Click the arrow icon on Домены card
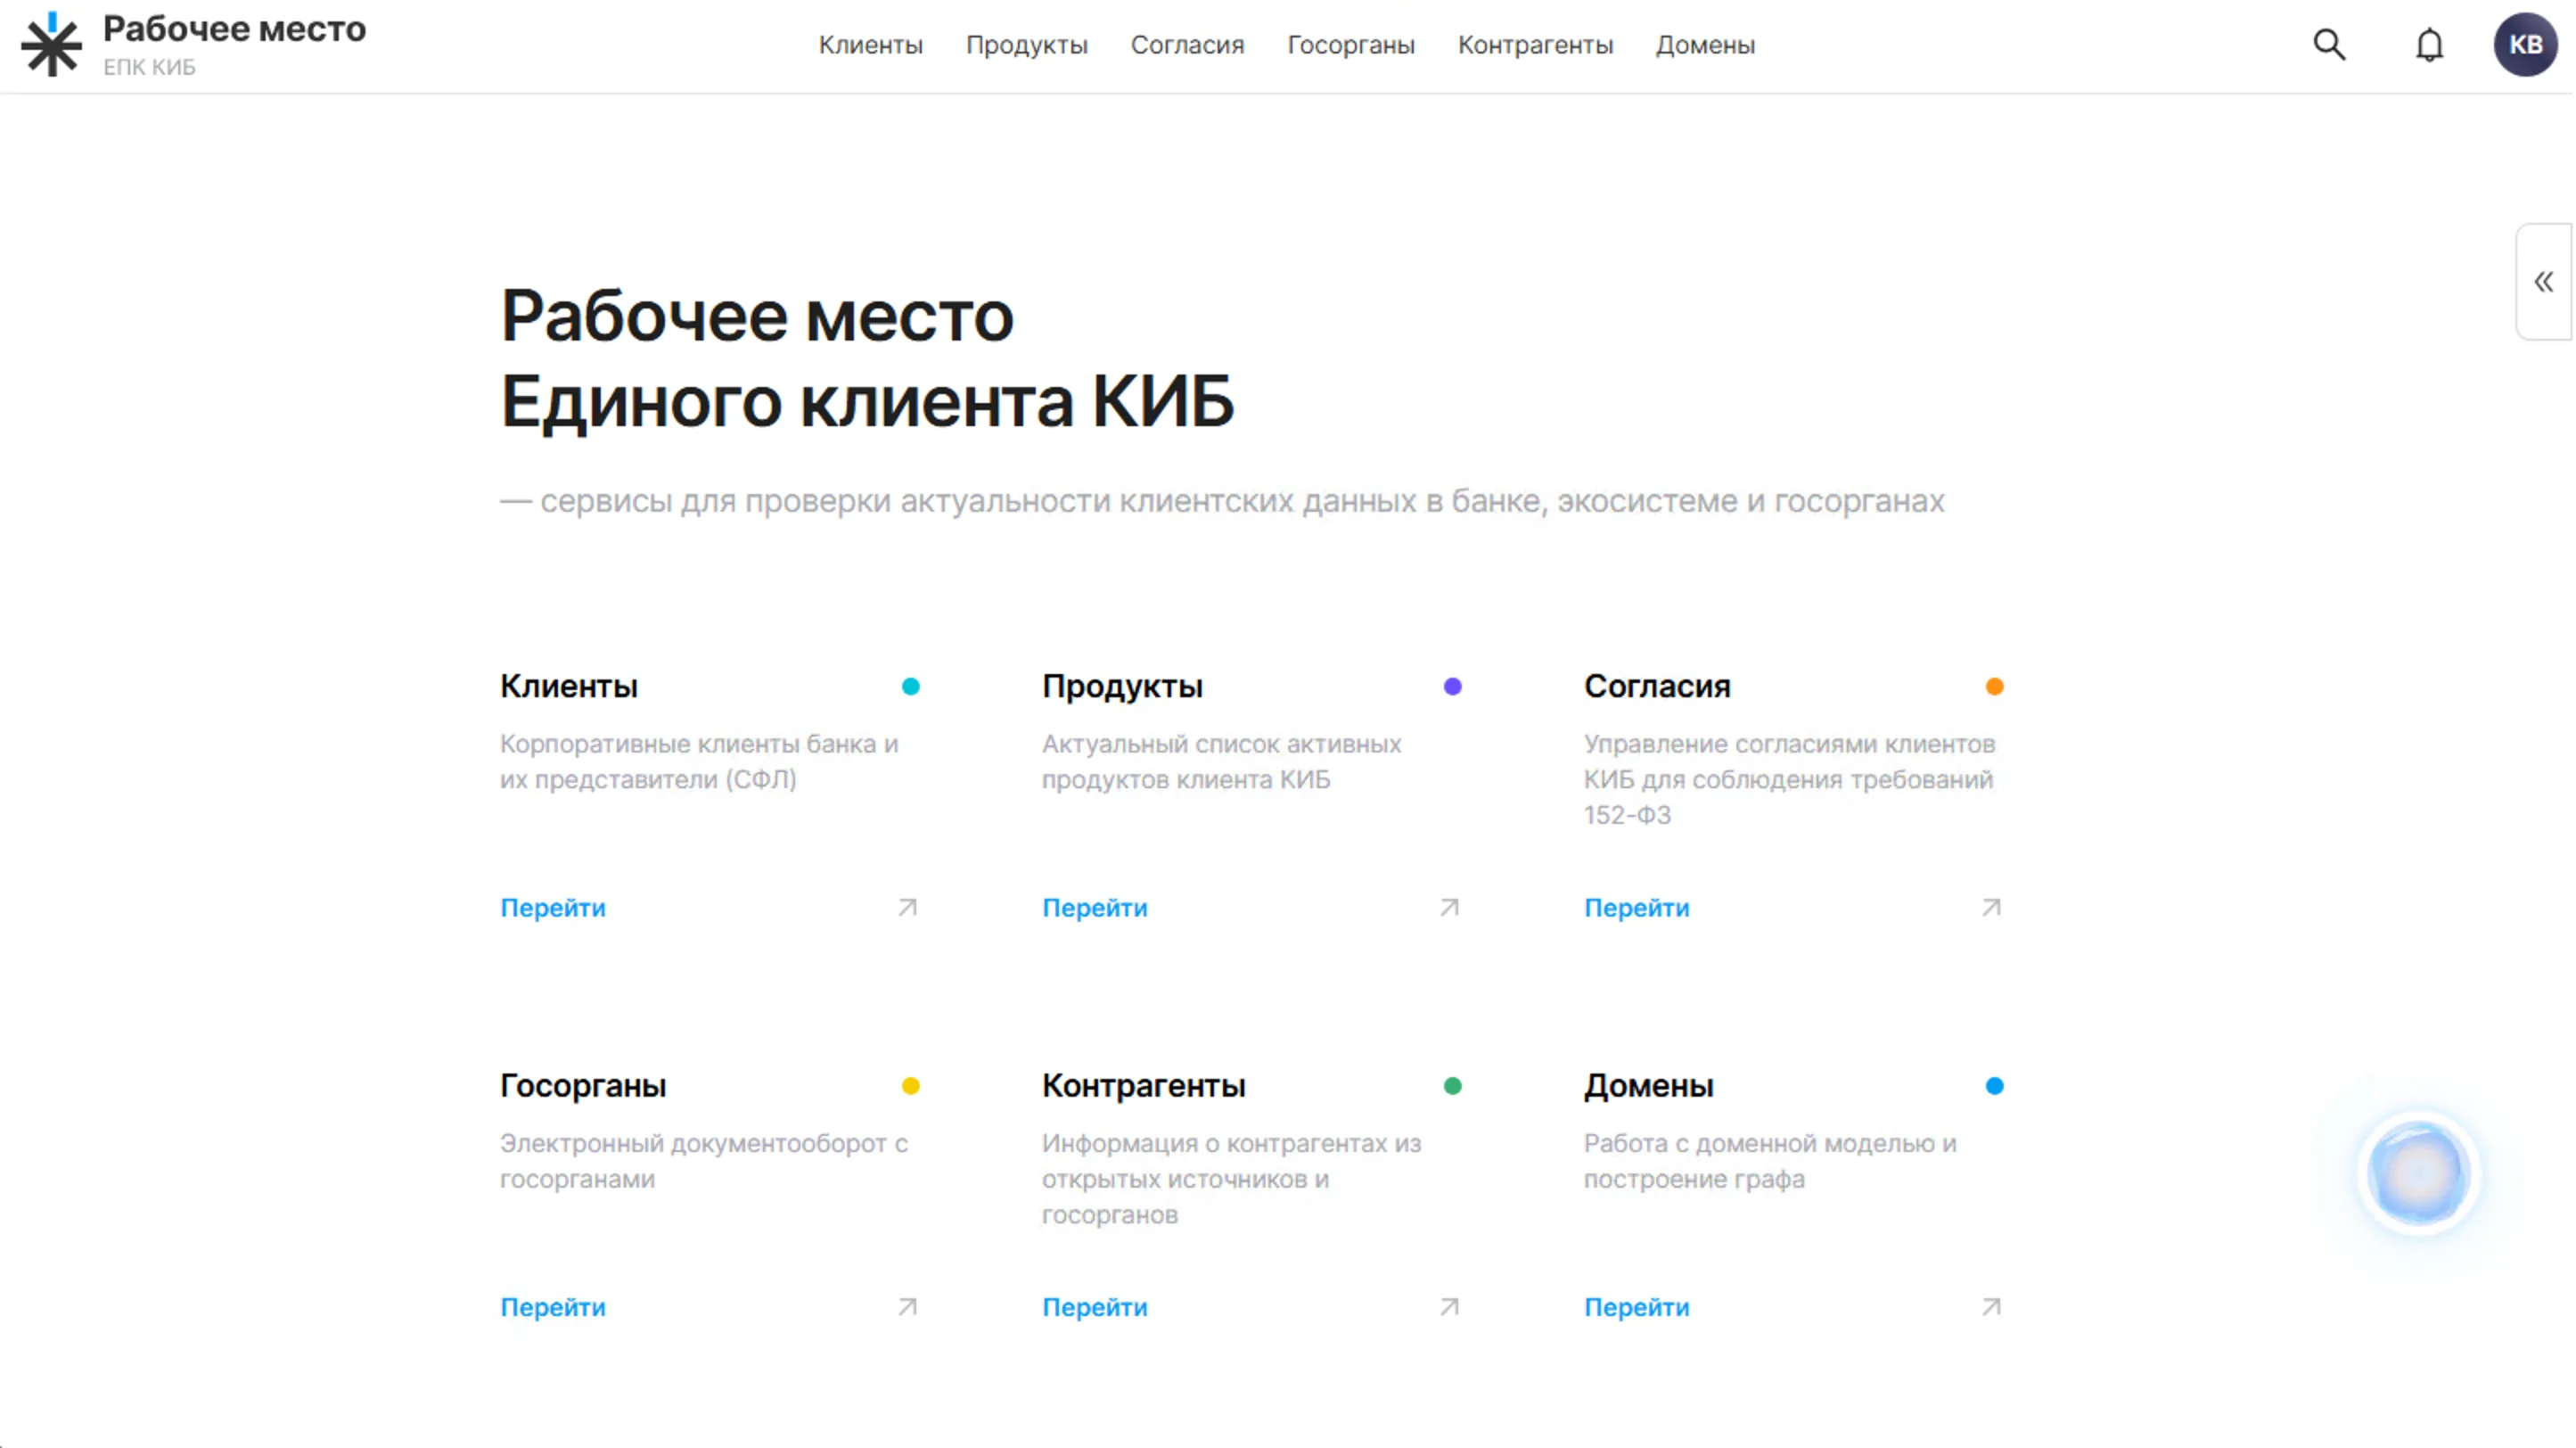2576x1448 pixels. (1991, 1306)
